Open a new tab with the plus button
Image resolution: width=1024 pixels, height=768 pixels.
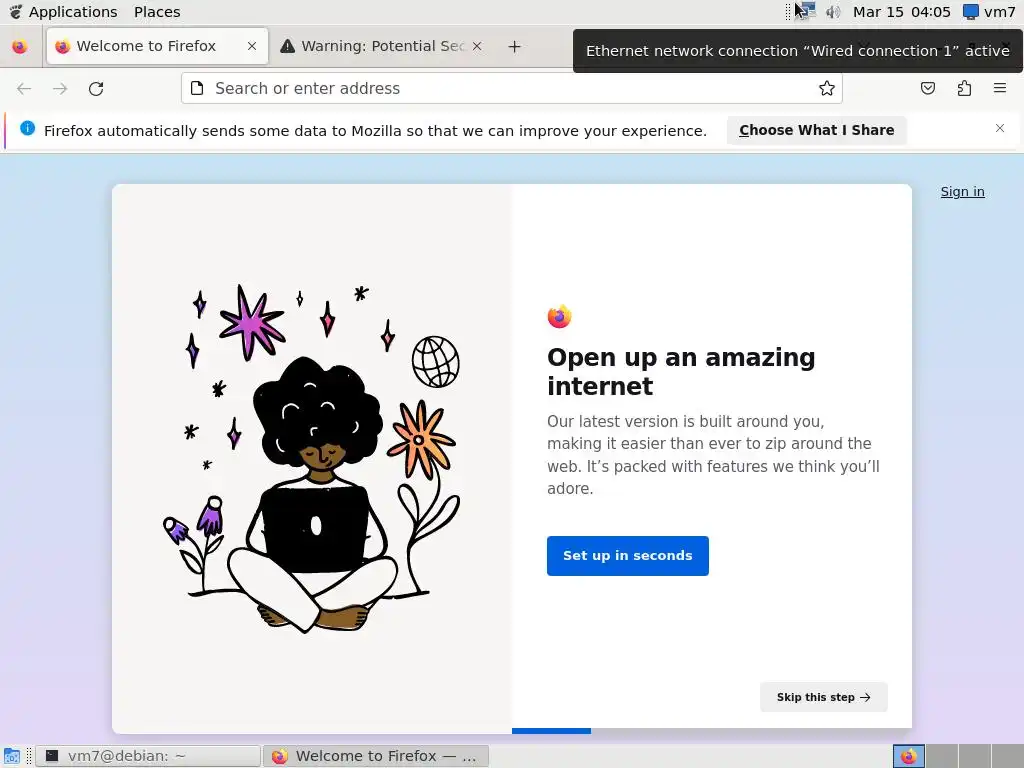pos(515,46)
